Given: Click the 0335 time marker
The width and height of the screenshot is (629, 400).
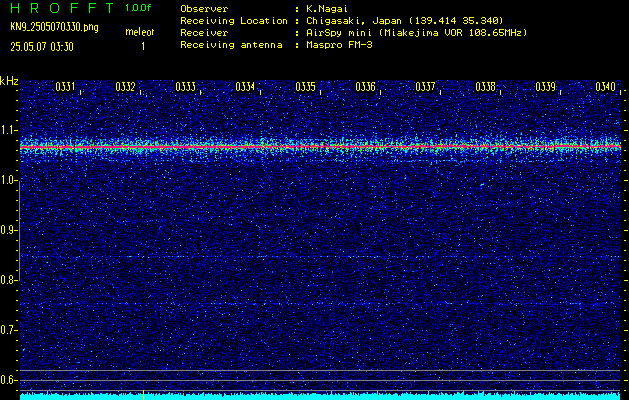Looking at the screenshot, I should coord(305,87).
